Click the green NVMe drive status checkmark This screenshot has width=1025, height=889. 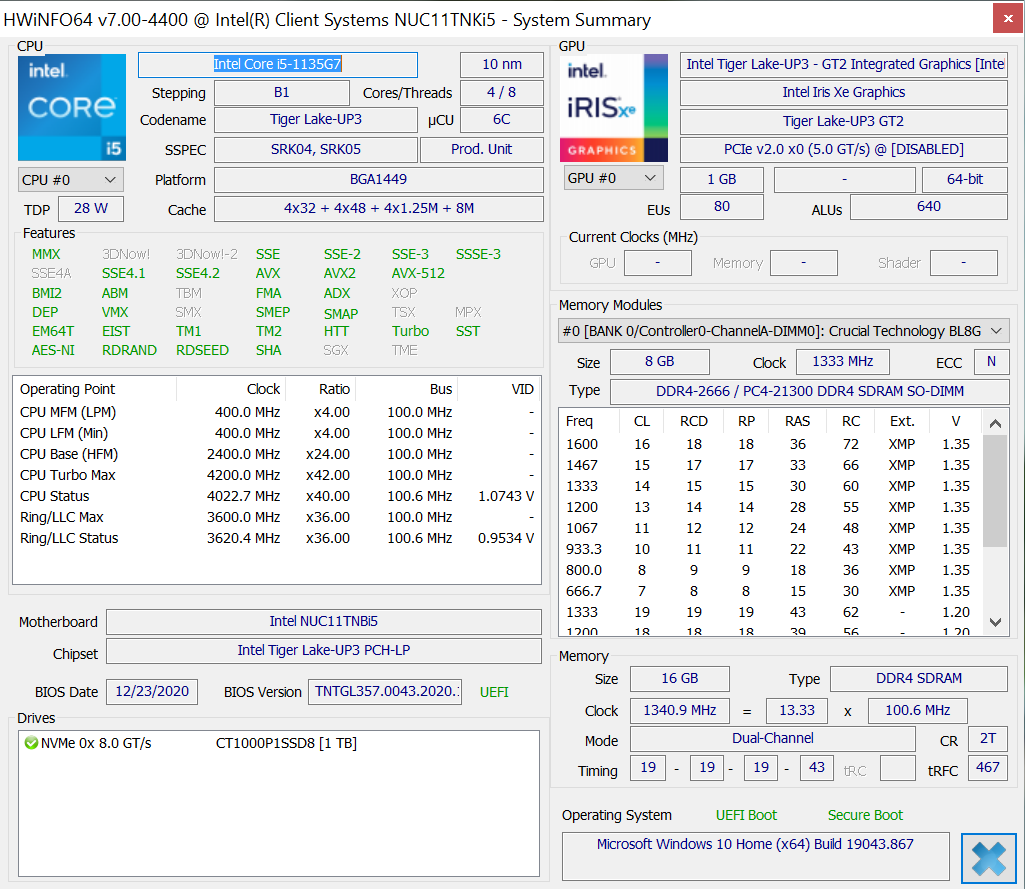31,743
